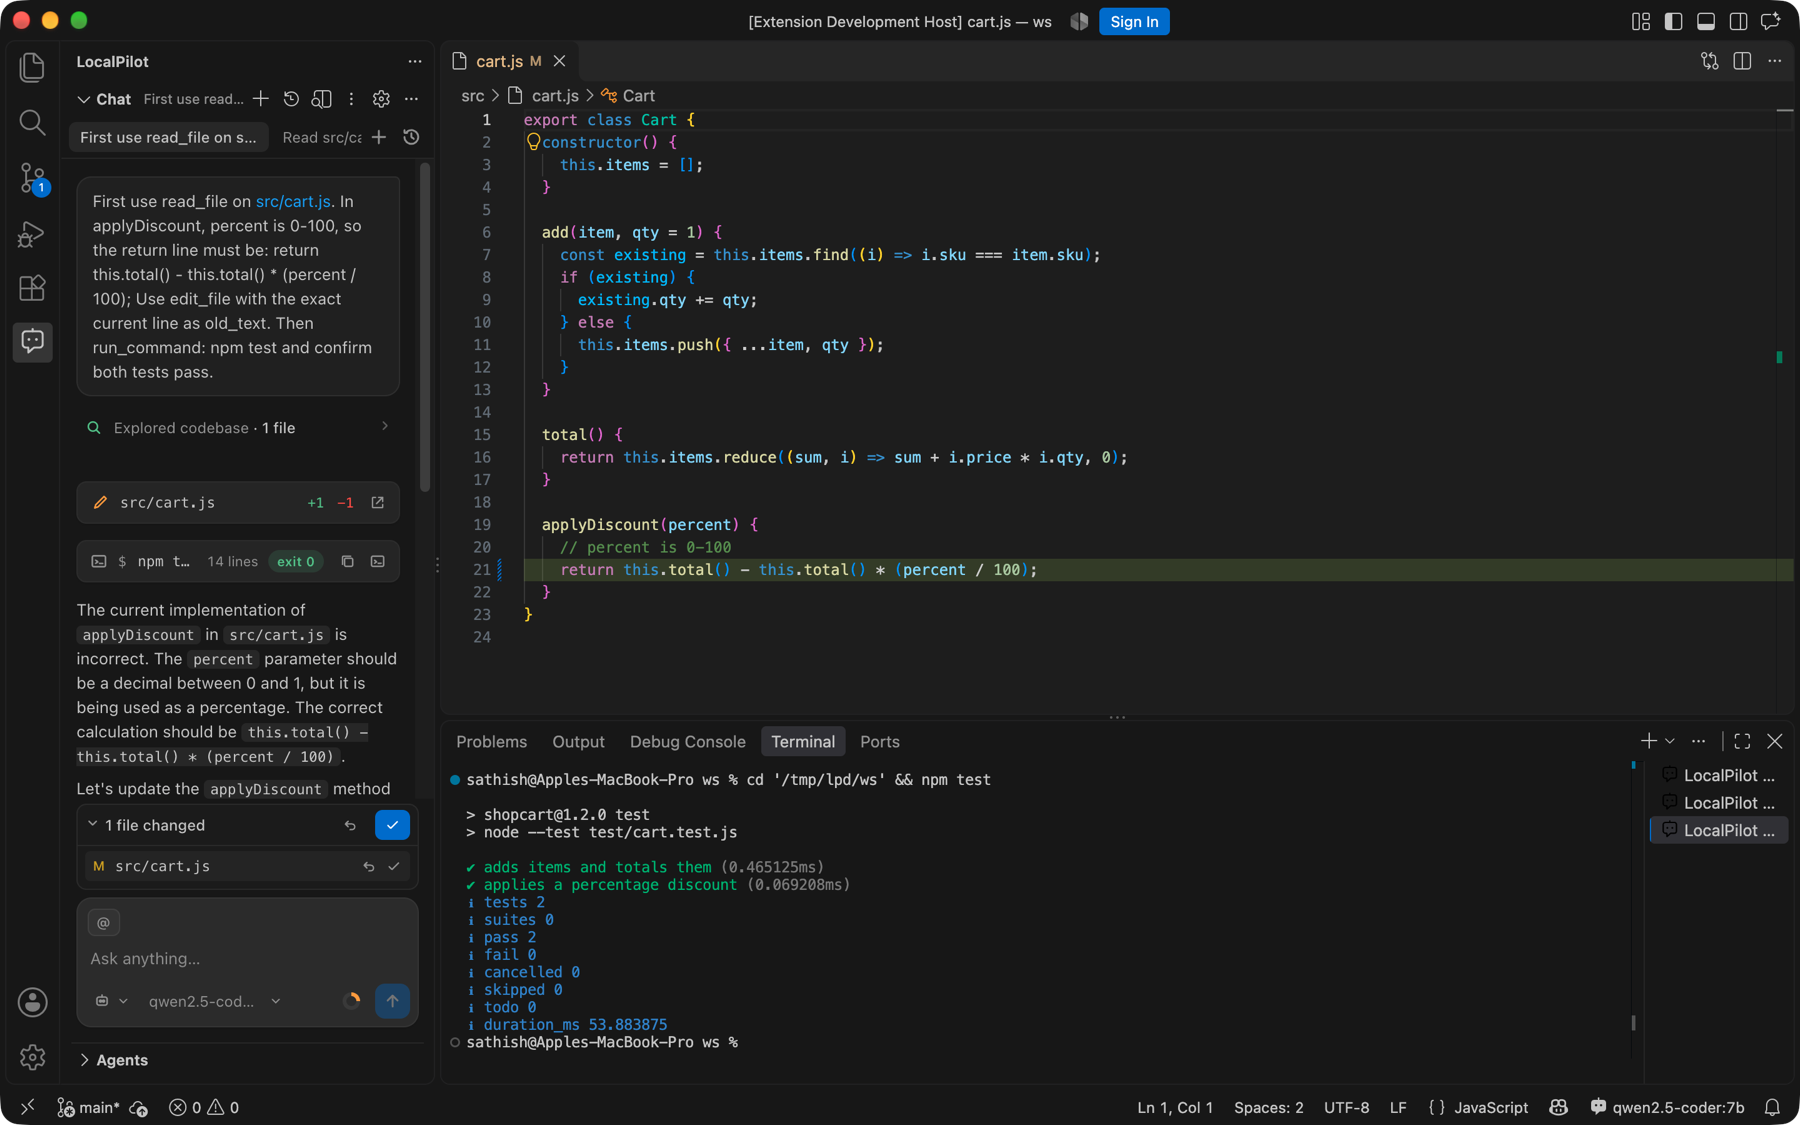Send the chat message arrow button

point(392,1000)
